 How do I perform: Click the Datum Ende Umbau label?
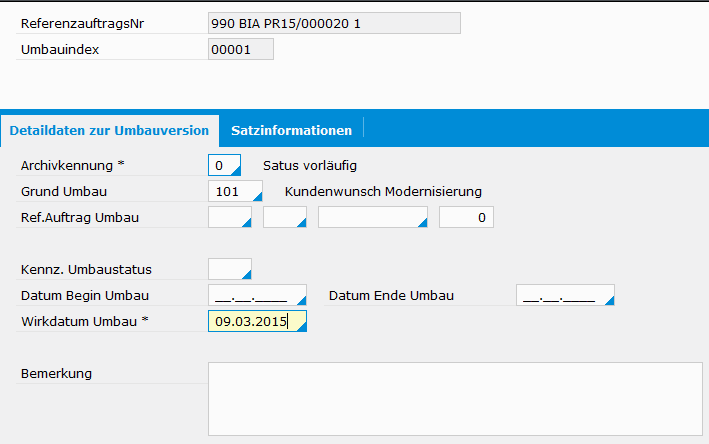pyautogui.click(x=391, y=295)
